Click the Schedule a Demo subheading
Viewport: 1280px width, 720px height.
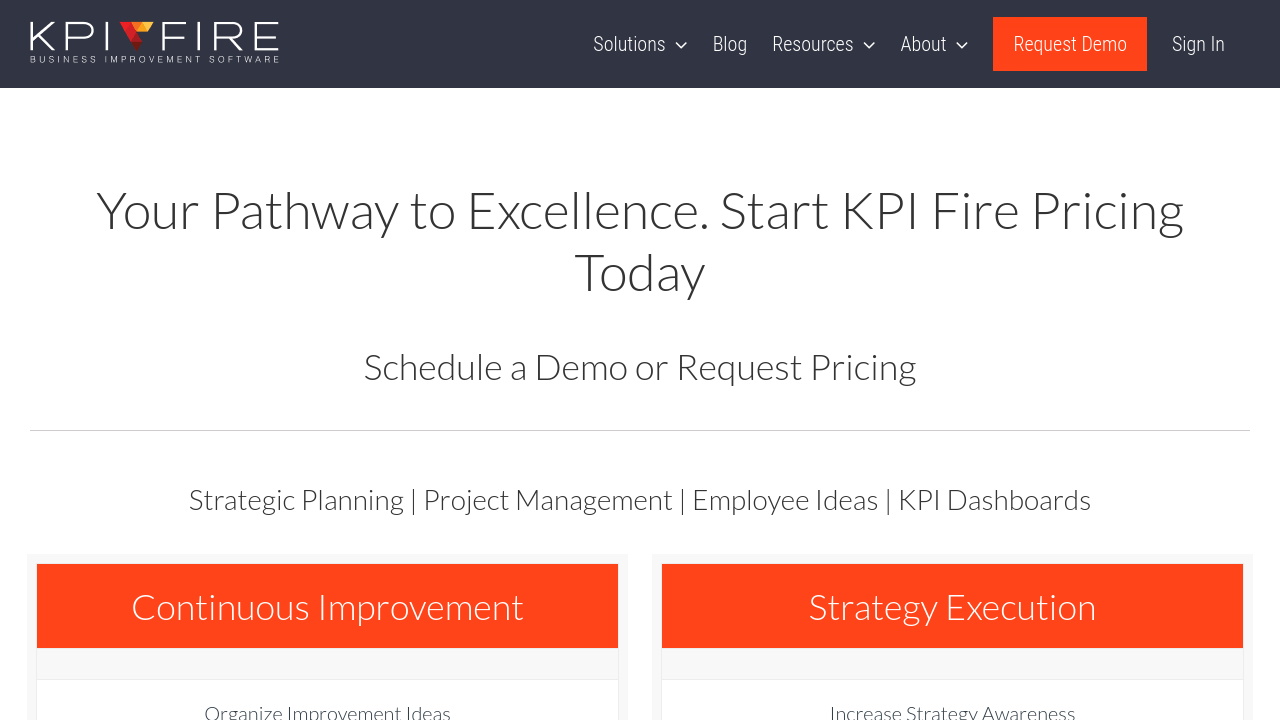[x=640, y=367]
